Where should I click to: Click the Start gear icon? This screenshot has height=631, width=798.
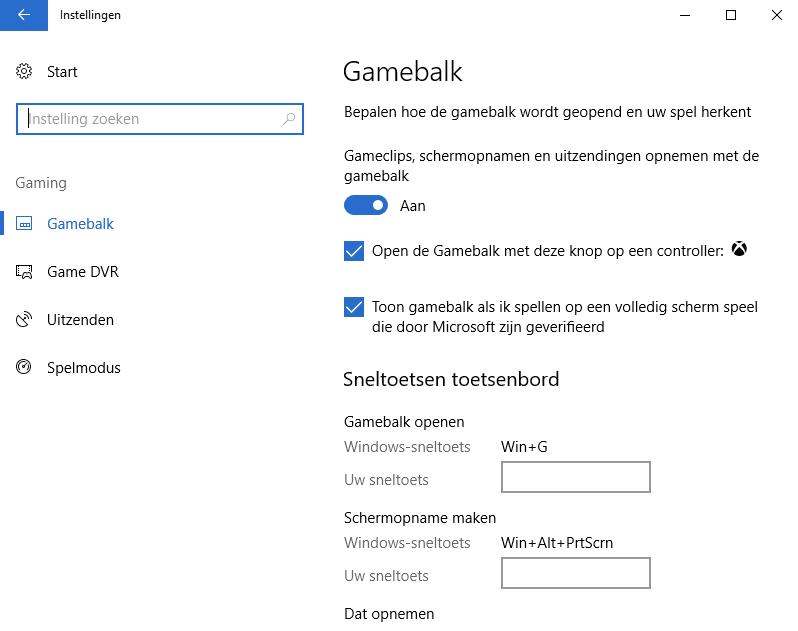[24, 72]
